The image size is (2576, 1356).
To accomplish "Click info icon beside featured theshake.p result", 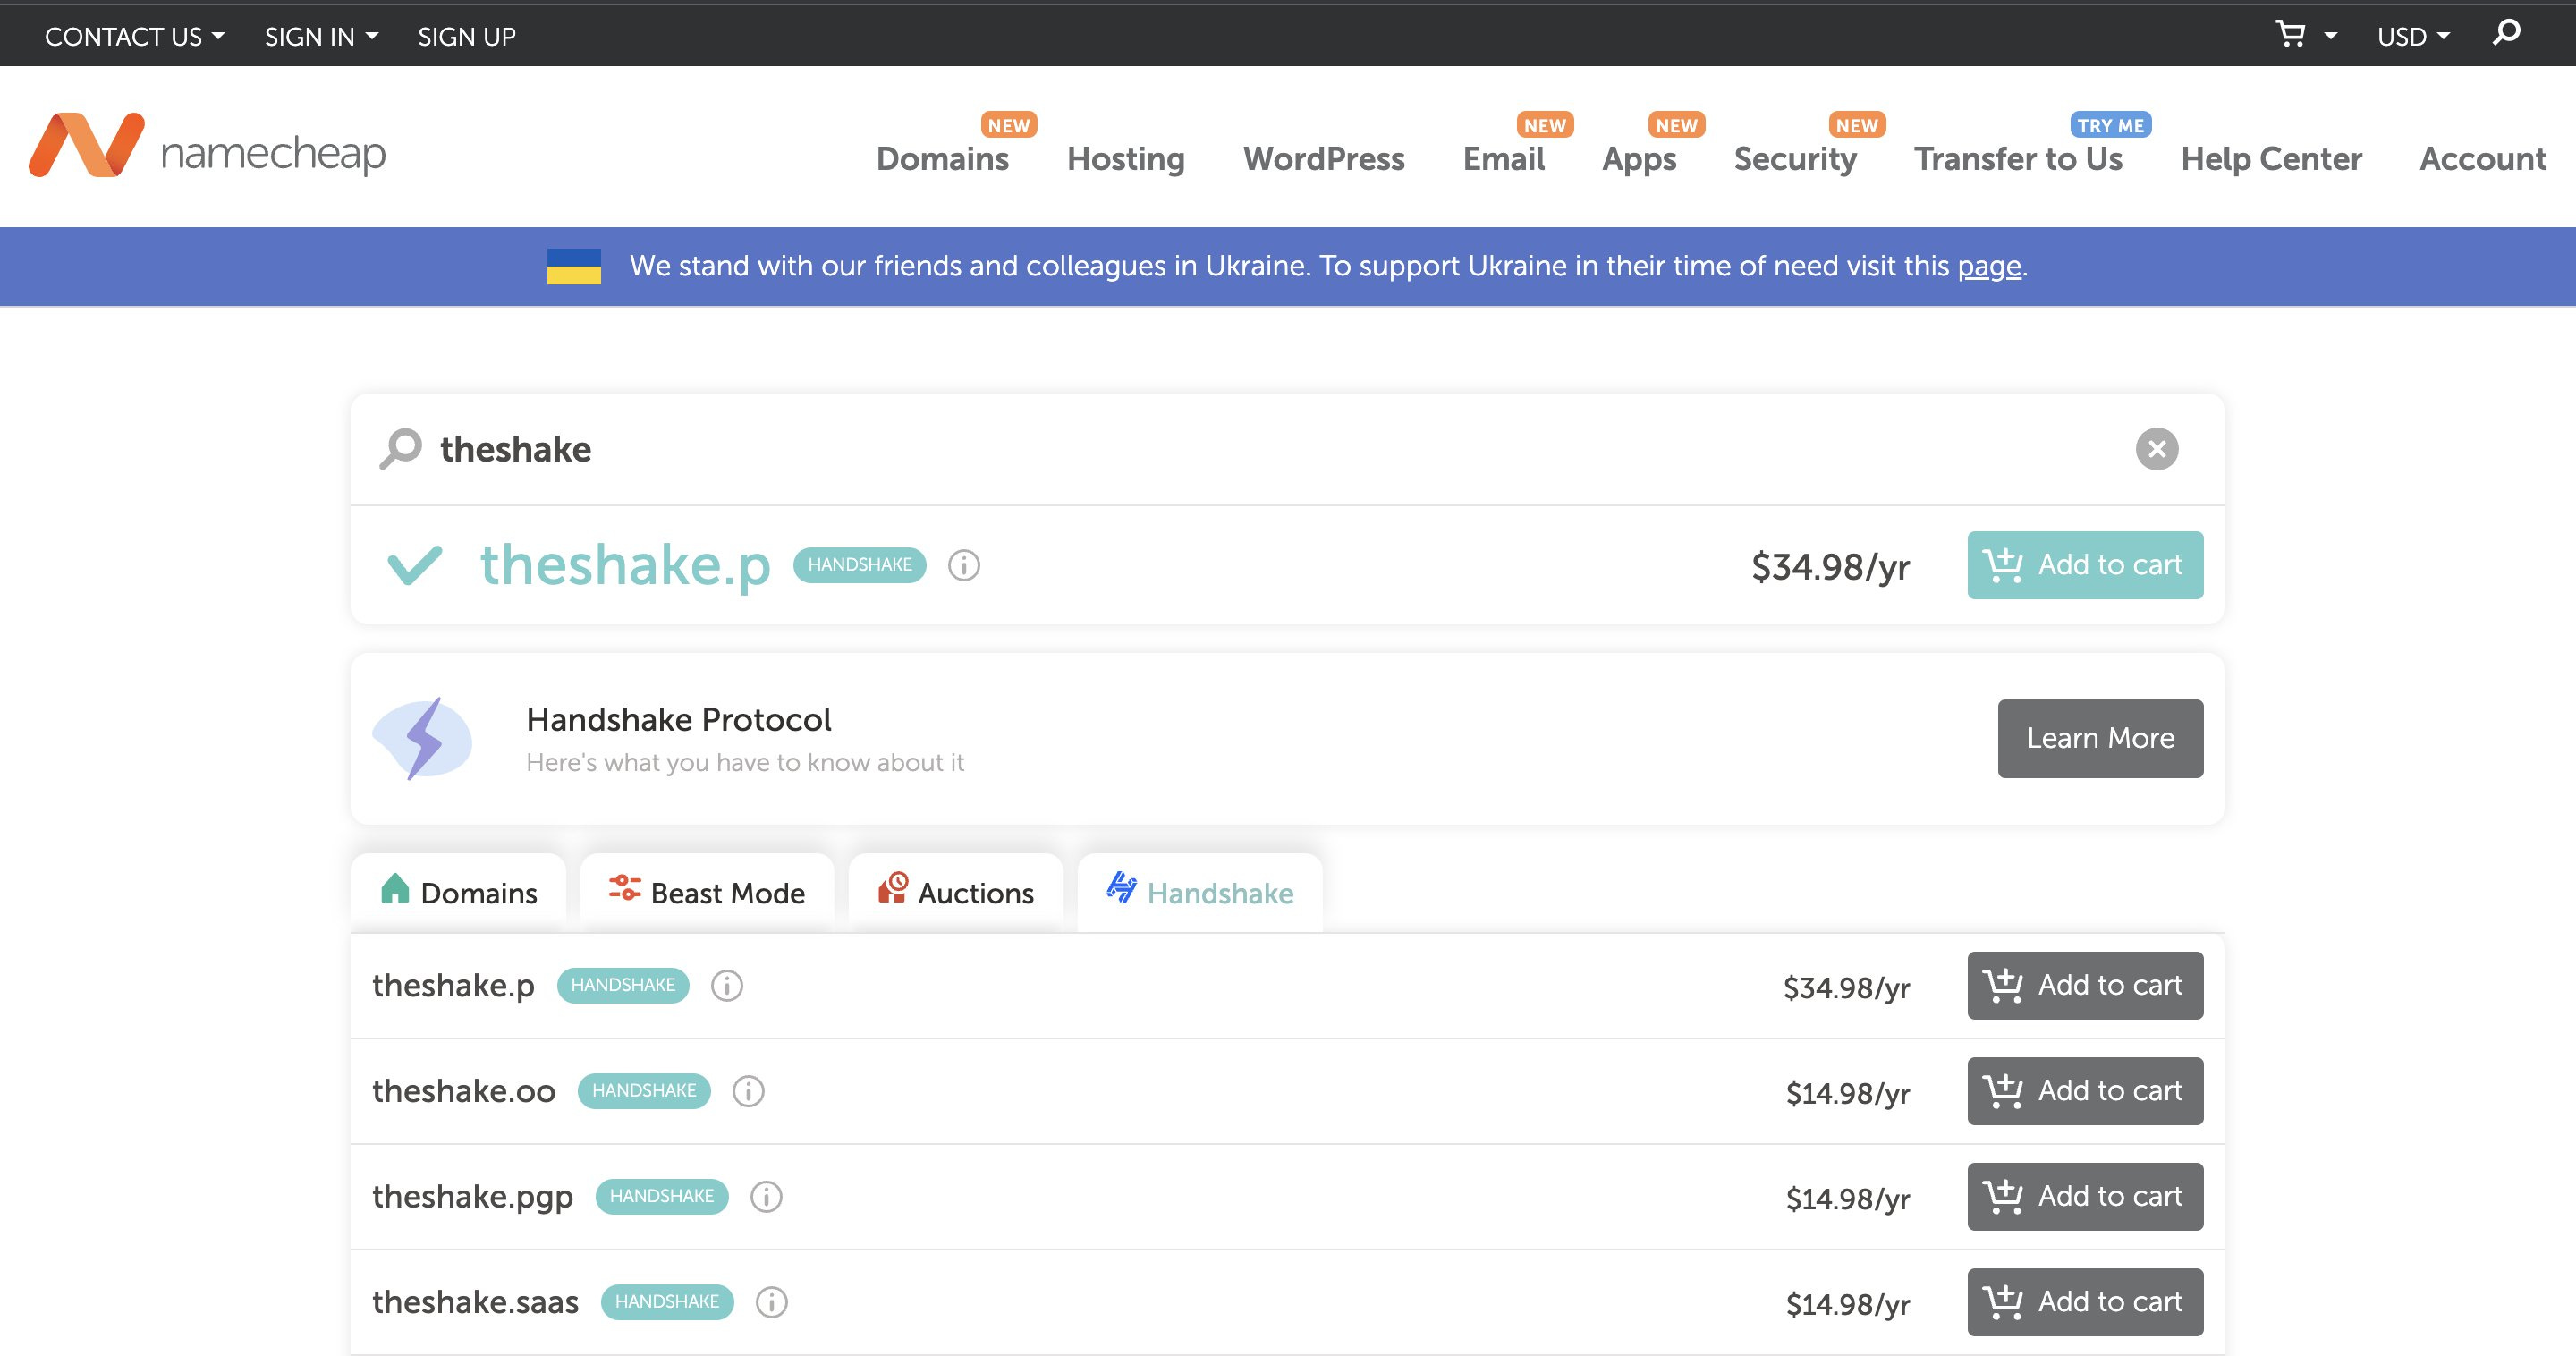I will (964, 565).
